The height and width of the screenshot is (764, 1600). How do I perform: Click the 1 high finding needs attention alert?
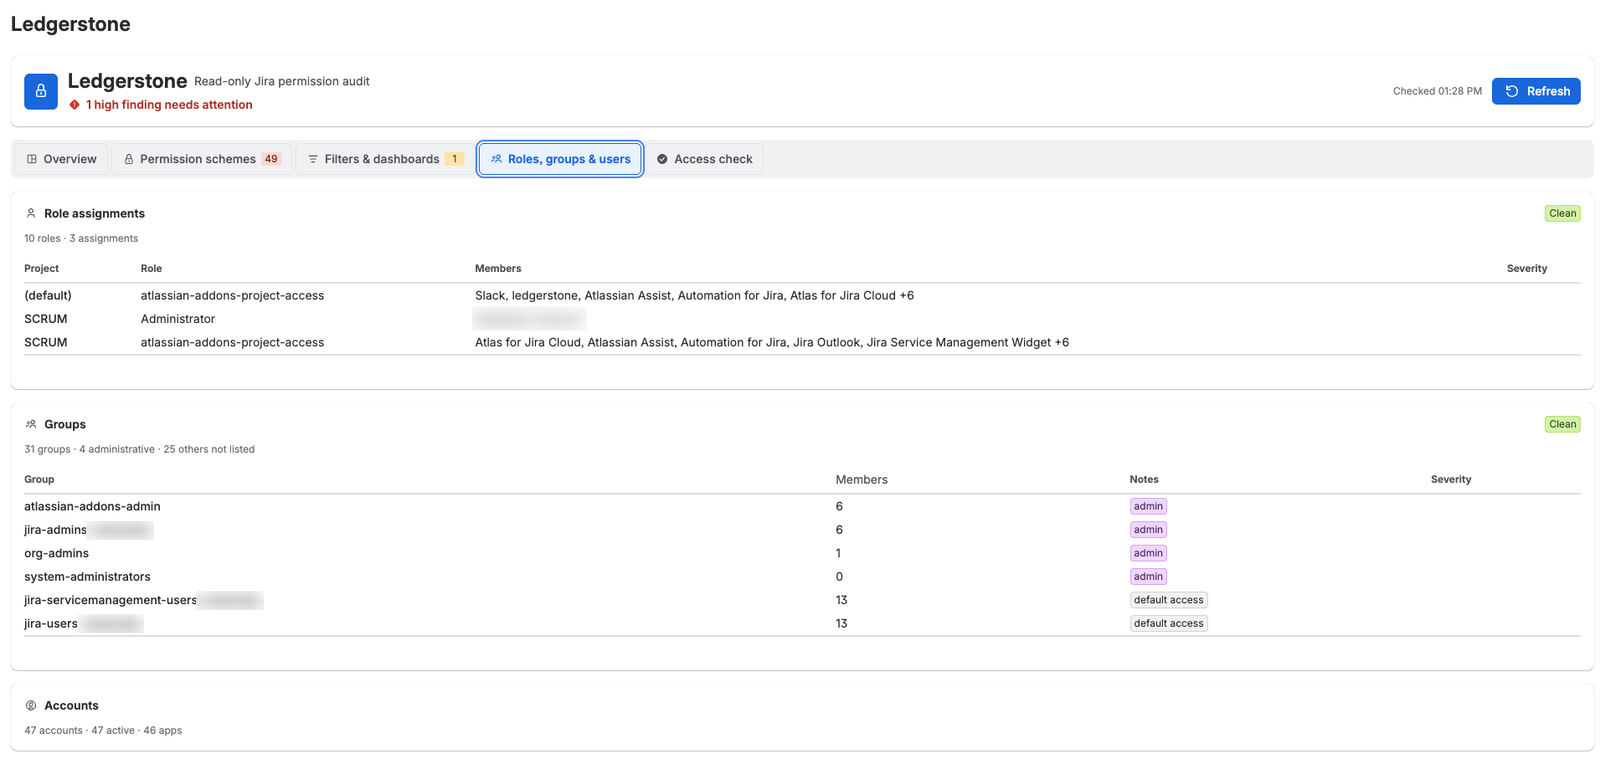pos(169,105)
